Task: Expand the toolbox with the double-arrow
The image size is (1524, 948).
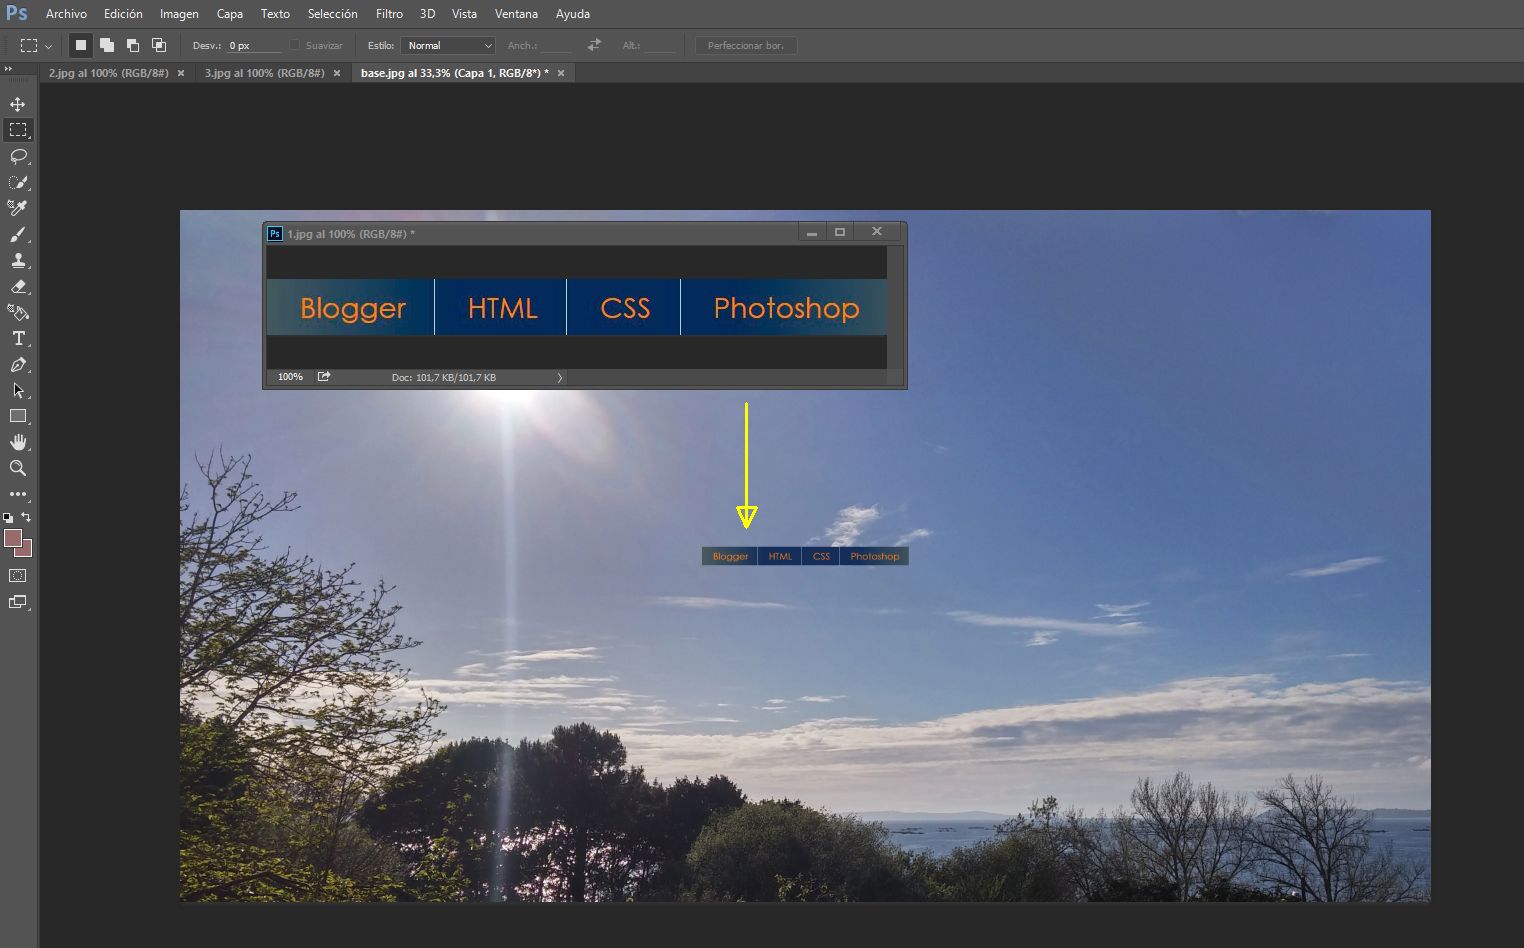Action: coord(8,69)
